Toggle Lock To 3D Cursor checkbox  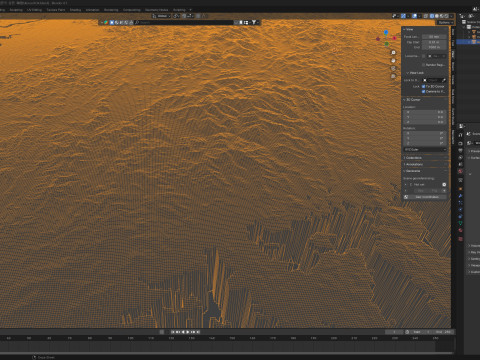pos(423,86)
